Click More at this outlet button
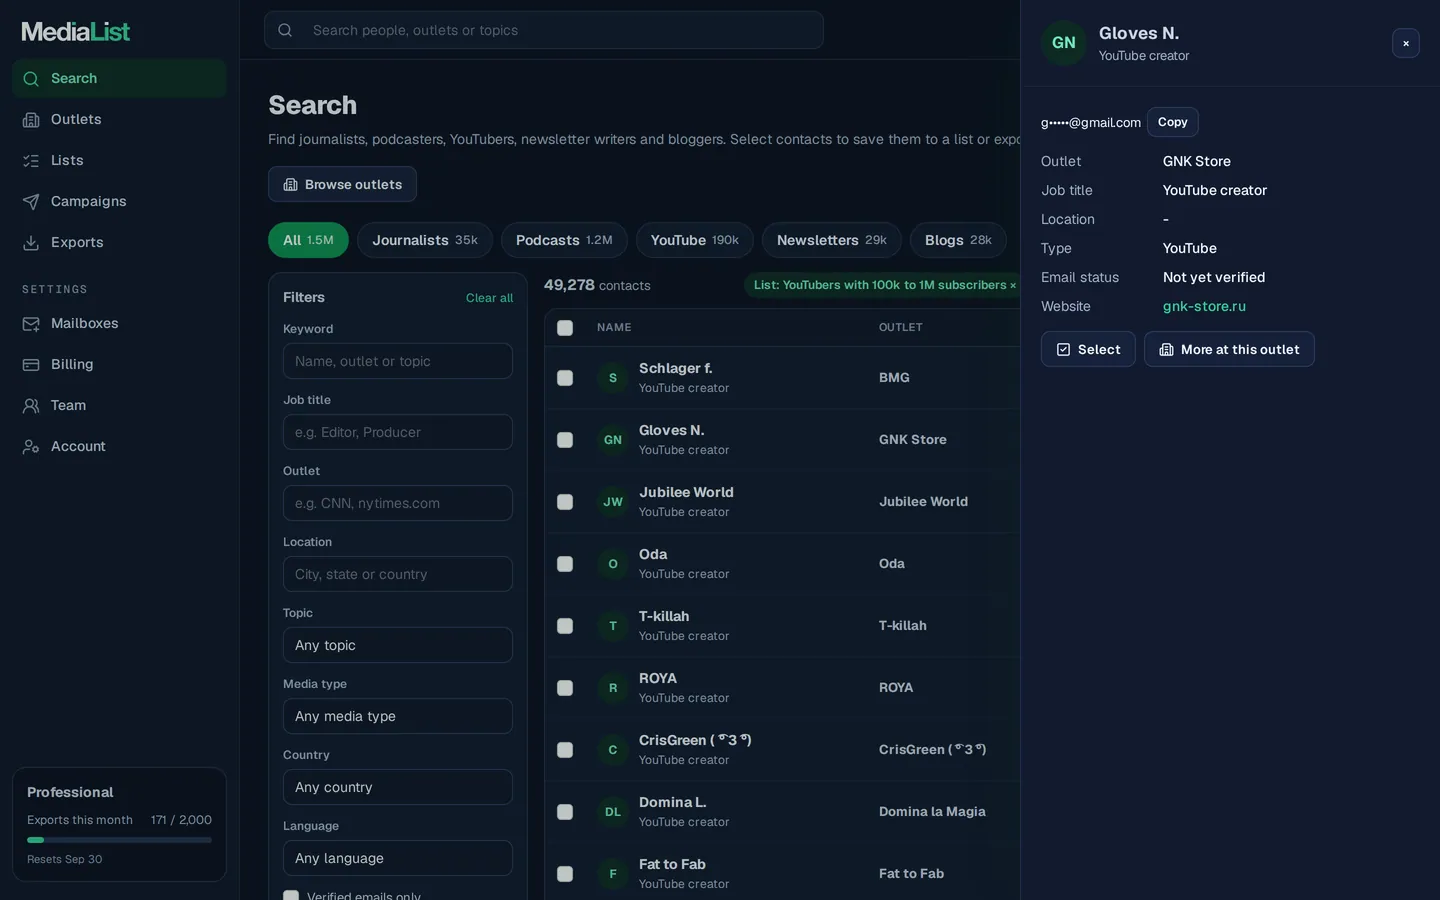This screenshot has width=1440, height=900. 1229,349
